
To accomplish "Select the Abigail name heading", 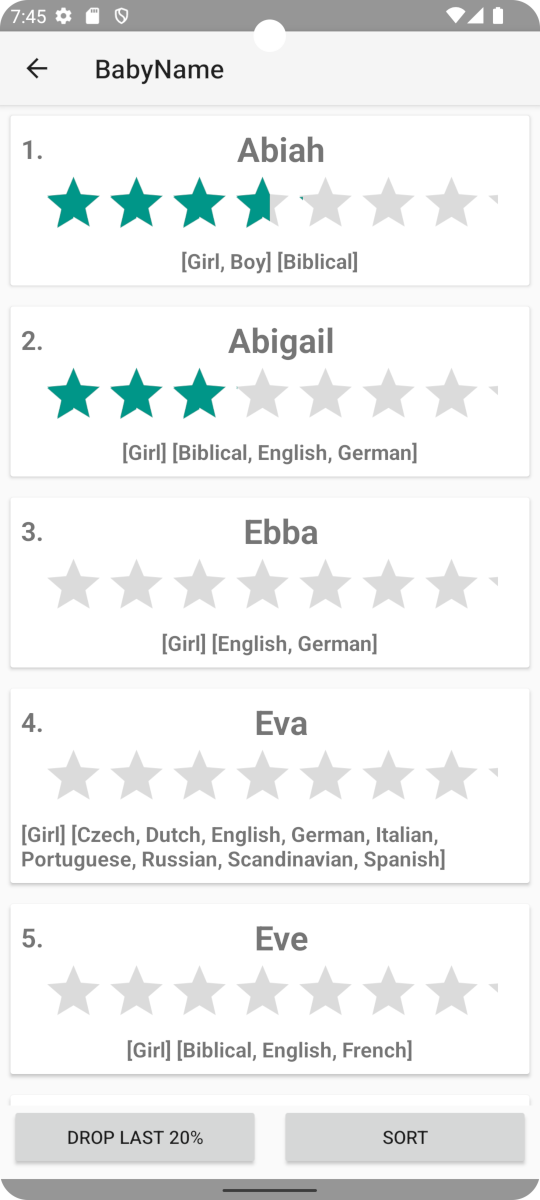I will pyautogui.click(x=281, y=341).
